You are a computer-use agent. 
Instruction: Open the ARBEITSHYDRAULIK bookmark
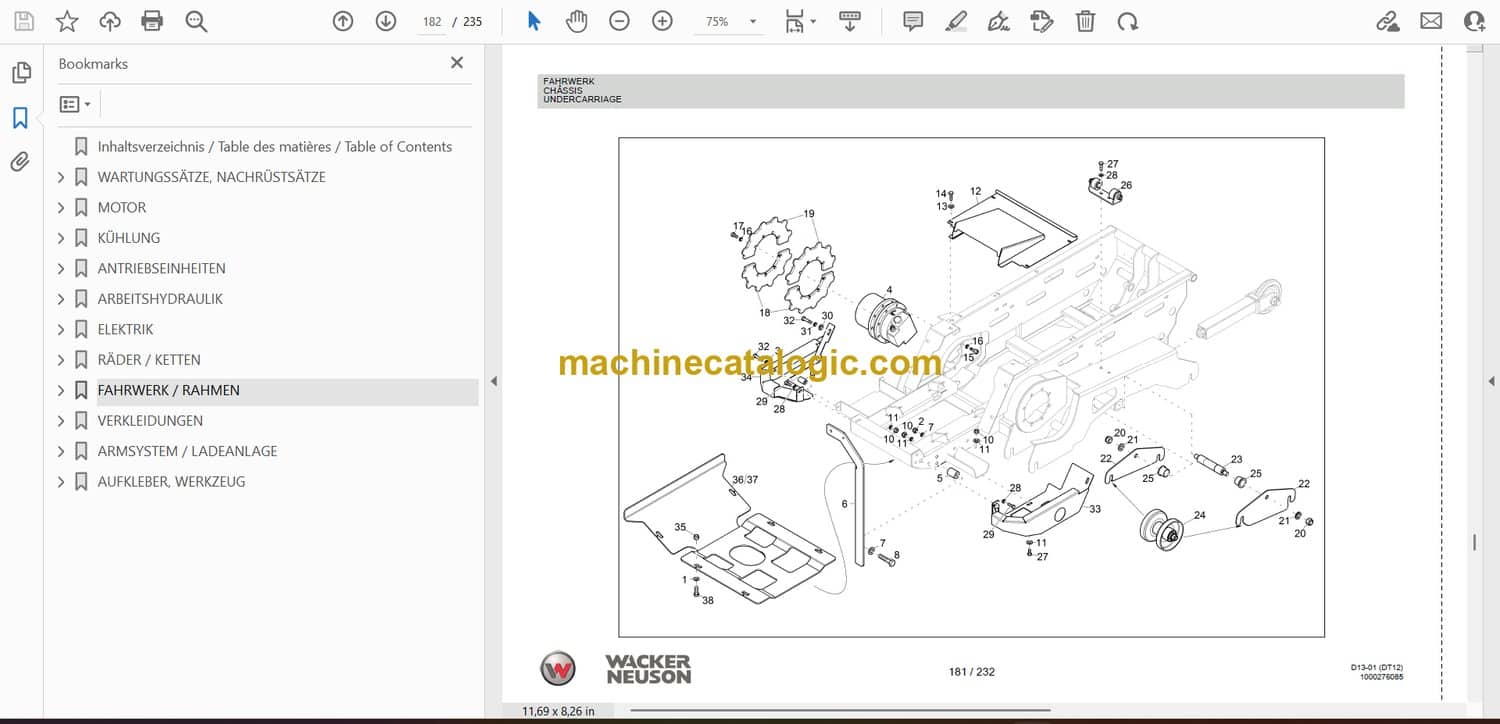click(x=160, y=299)
